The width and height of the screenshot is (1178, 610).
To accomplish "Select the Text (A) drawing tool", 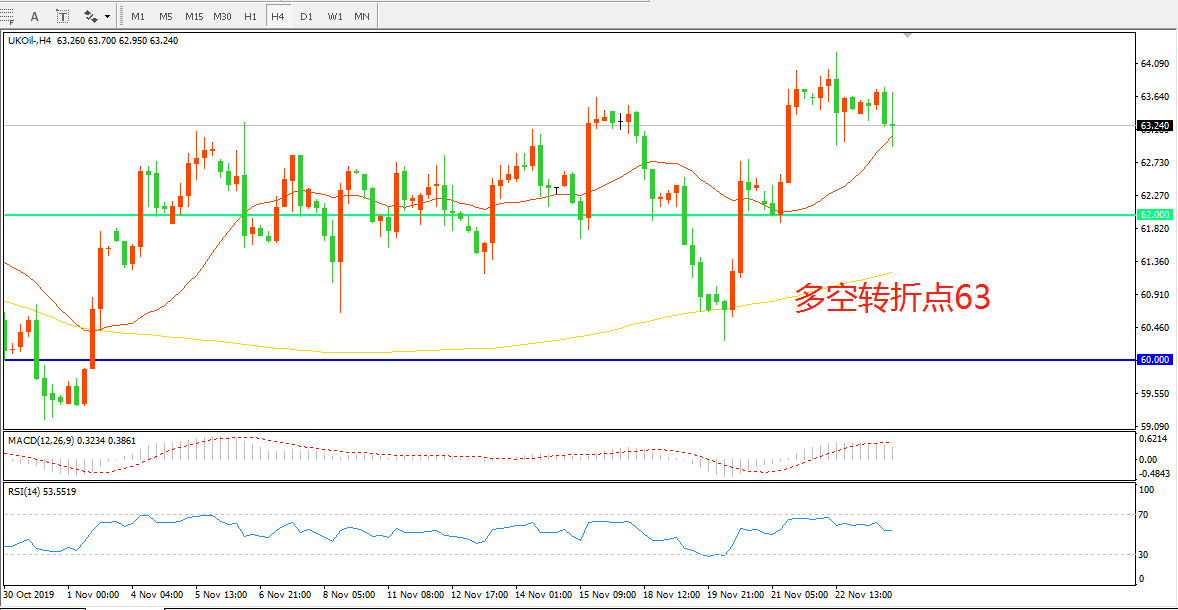I will [35, 16].
